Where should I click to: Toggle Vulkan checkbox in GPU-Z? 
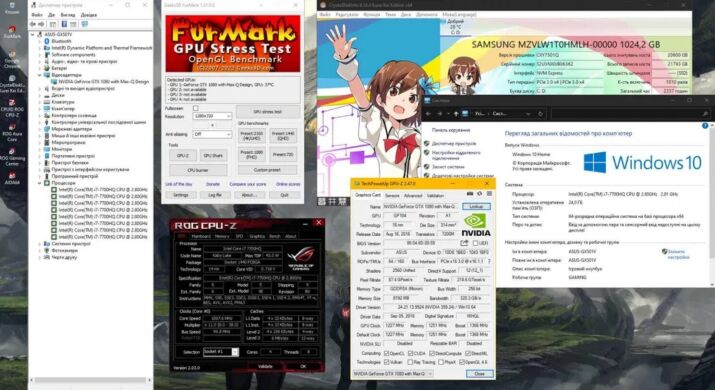387,362
